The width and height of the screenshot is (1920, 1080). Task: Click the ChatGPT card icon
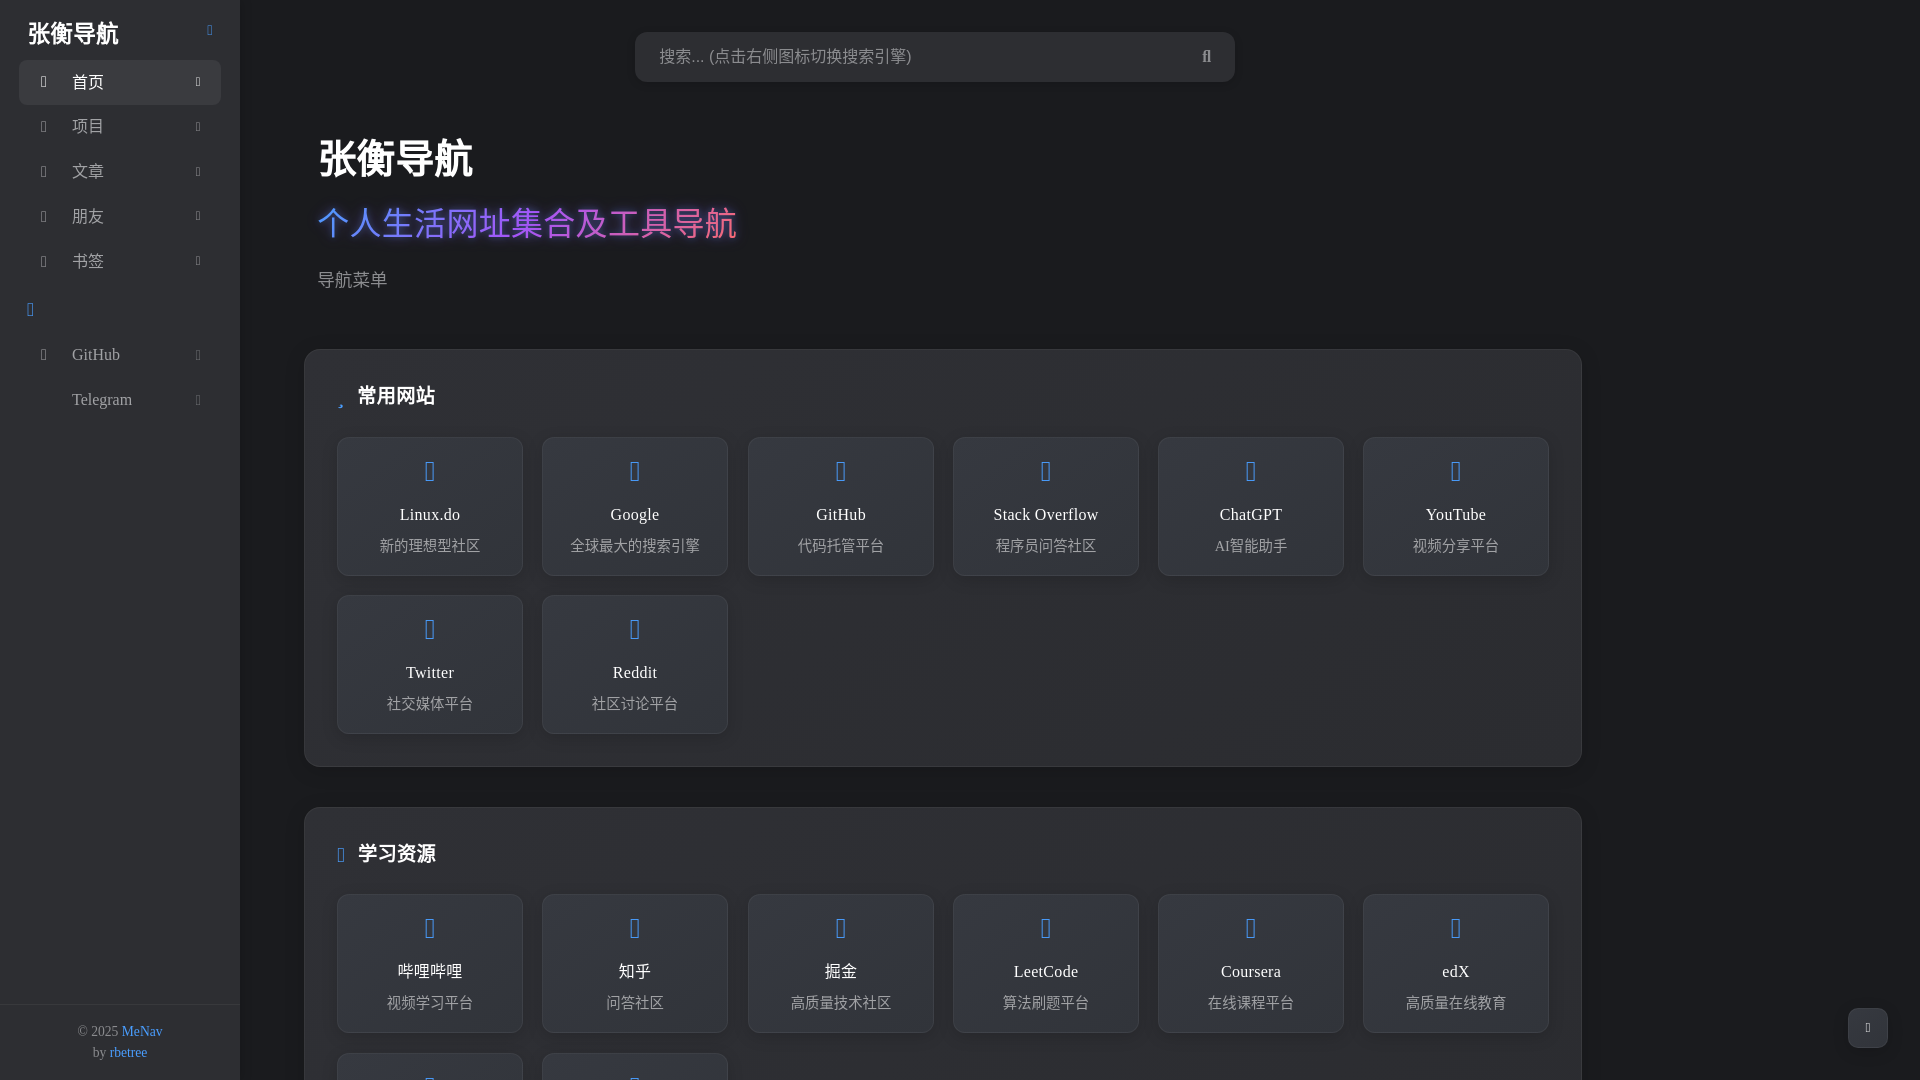pyautogui.click(x=1251, y=471)
